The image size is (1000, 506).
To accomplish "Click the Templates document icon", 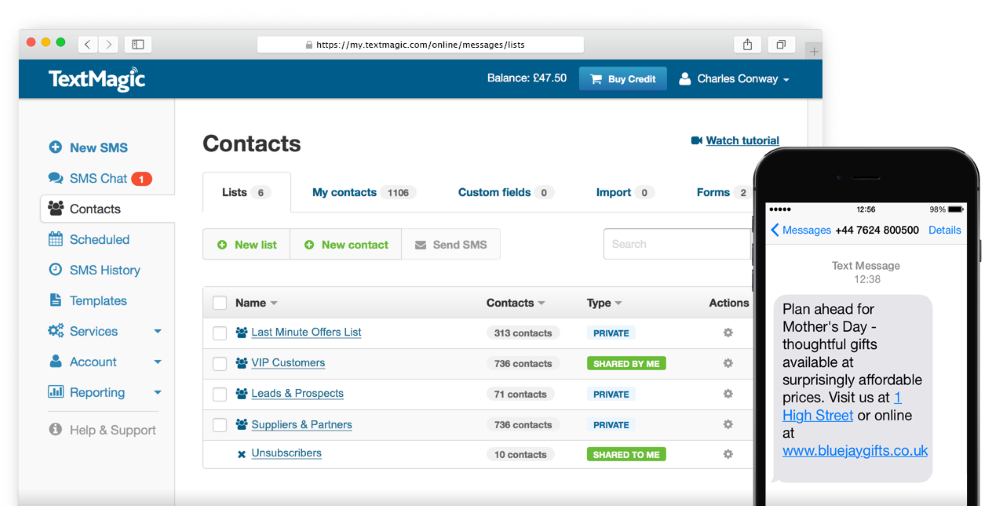I will [x=55, y=300].
